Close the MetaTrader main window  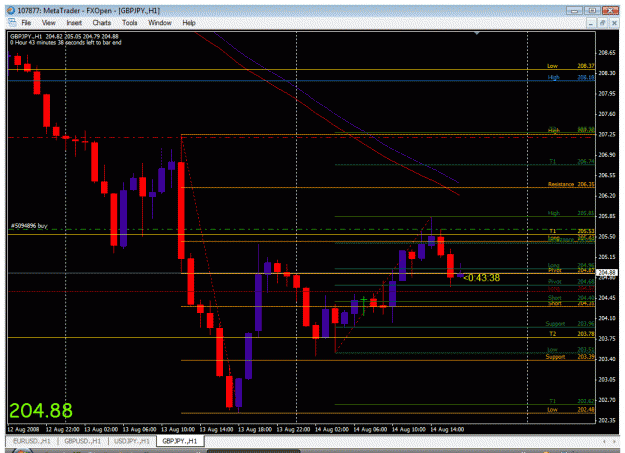(x=610, y=11)
